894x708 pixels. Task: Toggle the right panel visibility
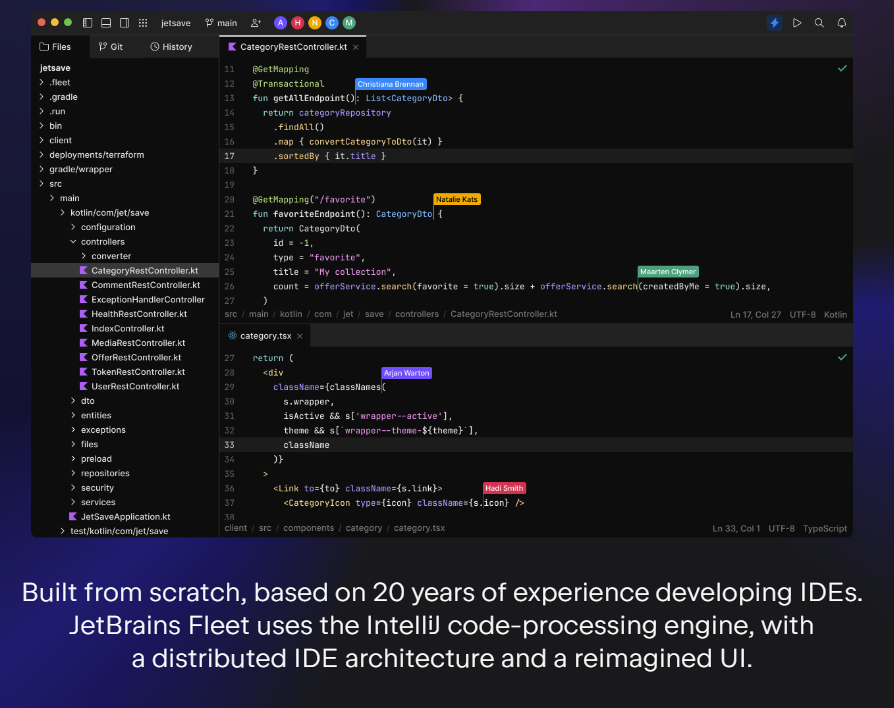pyautogui.click(x=124, y=22)
